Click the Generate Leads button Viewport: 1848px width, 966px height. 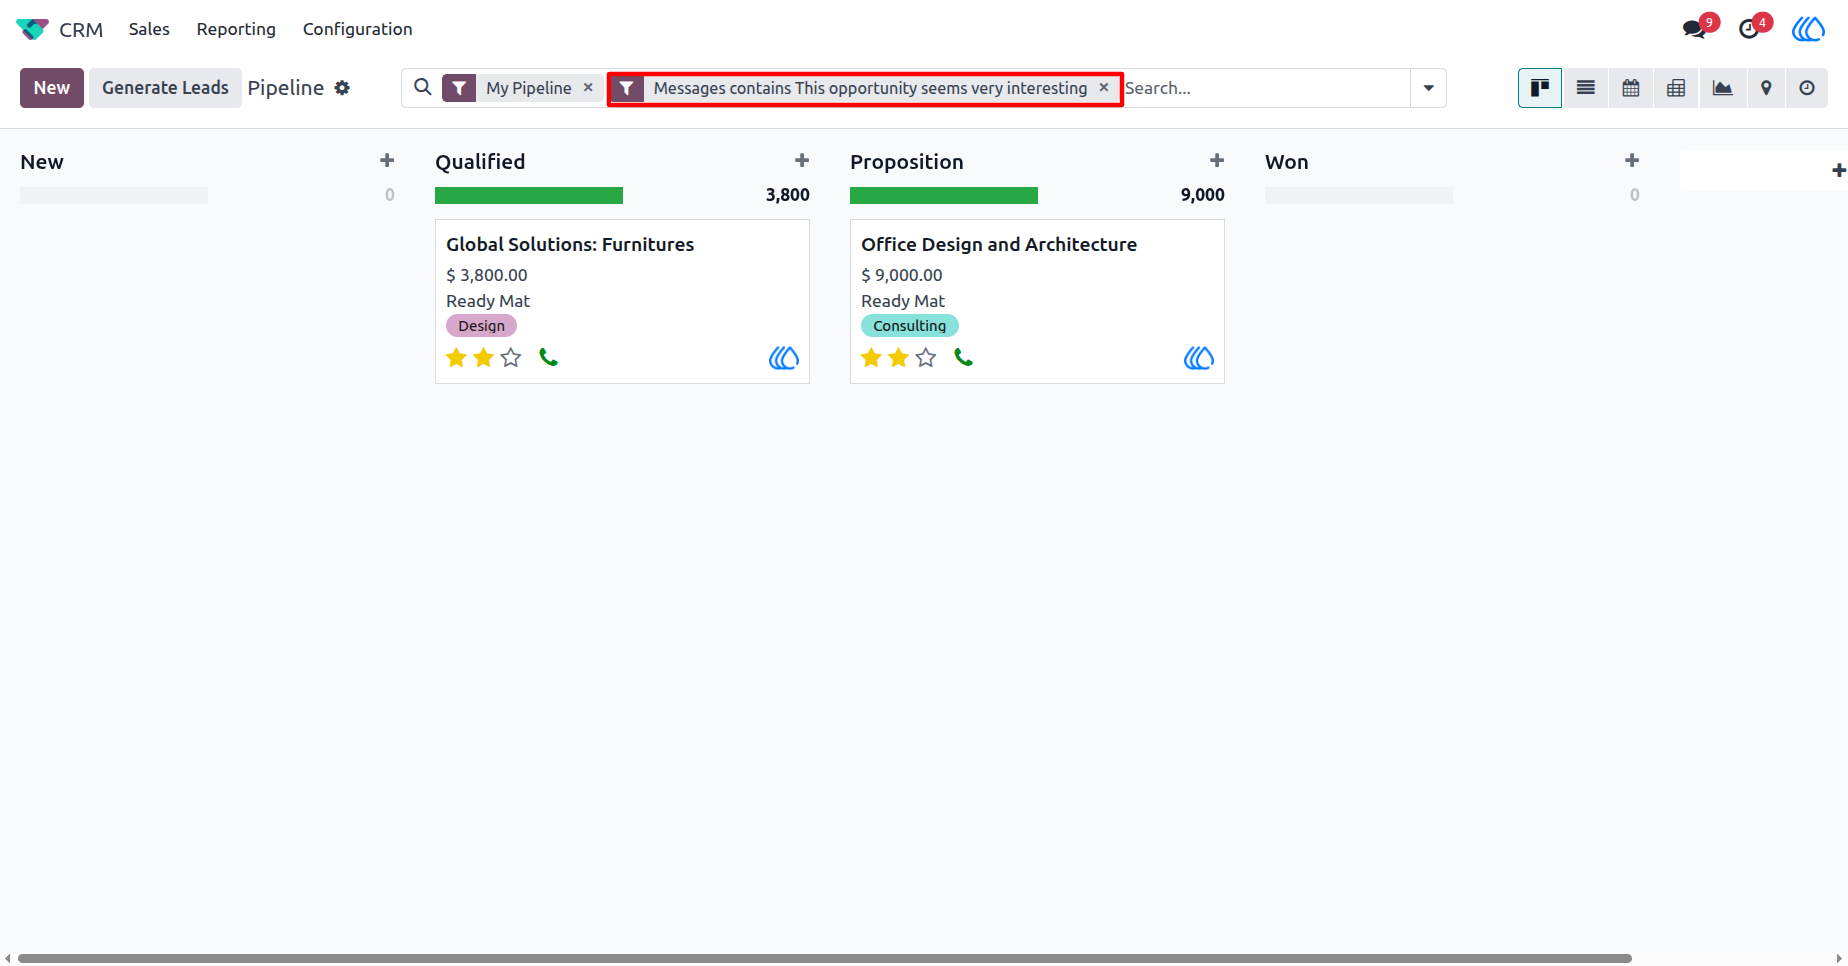pyautogui.click(x=165, y=88)
